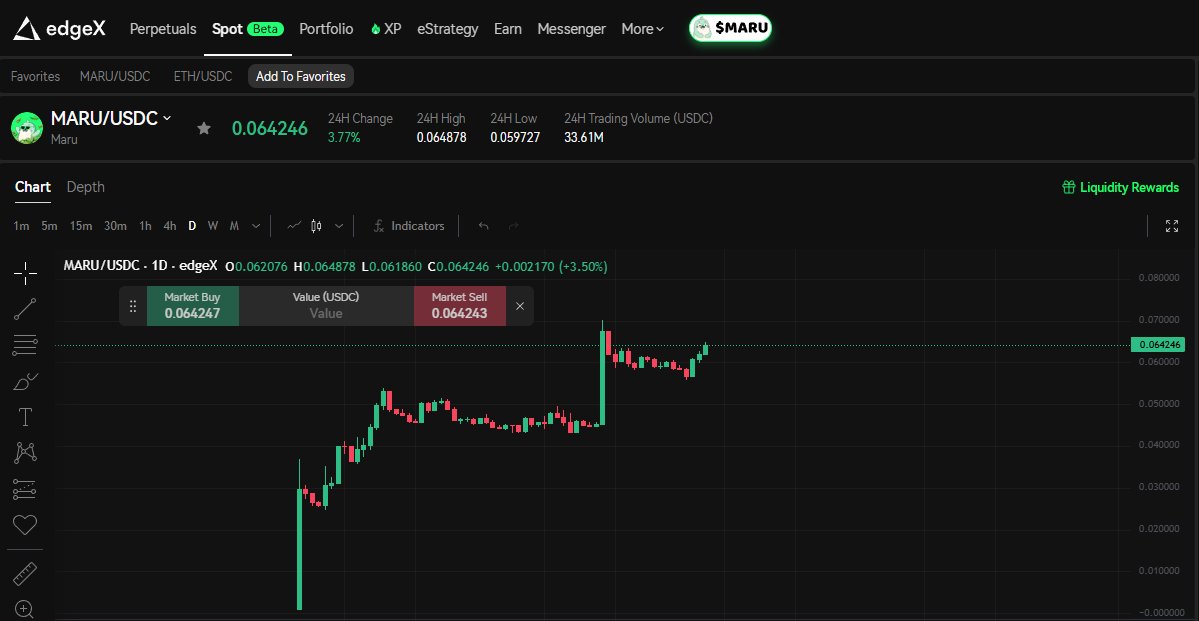Select the brush drawing tool
1199x621 pixels.
pyautogui.click(x=25, y=381)
